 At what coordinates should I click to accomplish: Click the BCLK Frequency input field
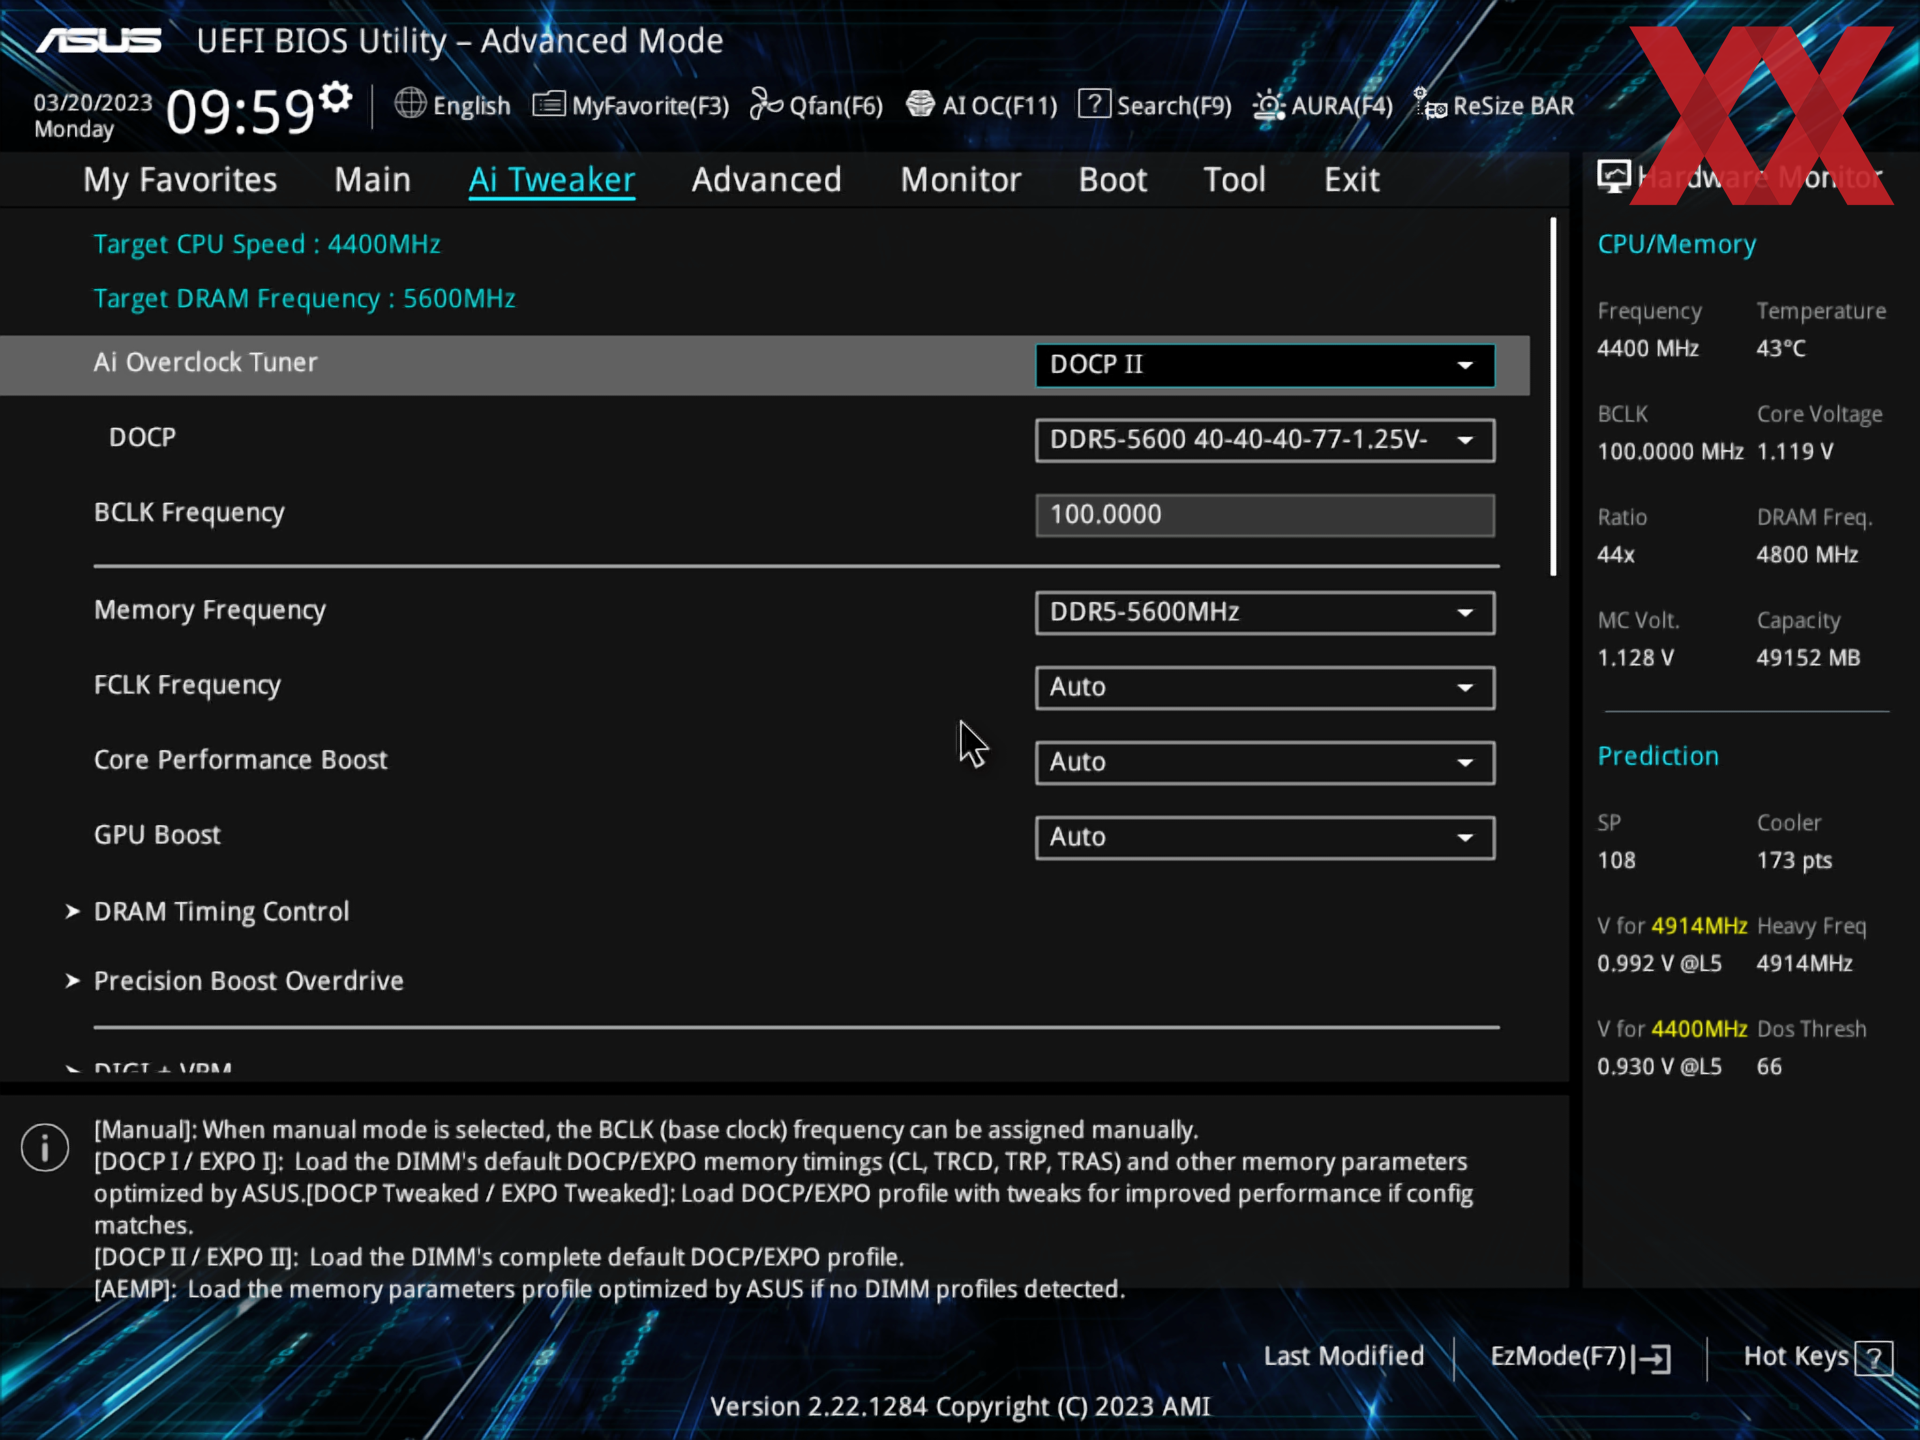coord(1265,515)
